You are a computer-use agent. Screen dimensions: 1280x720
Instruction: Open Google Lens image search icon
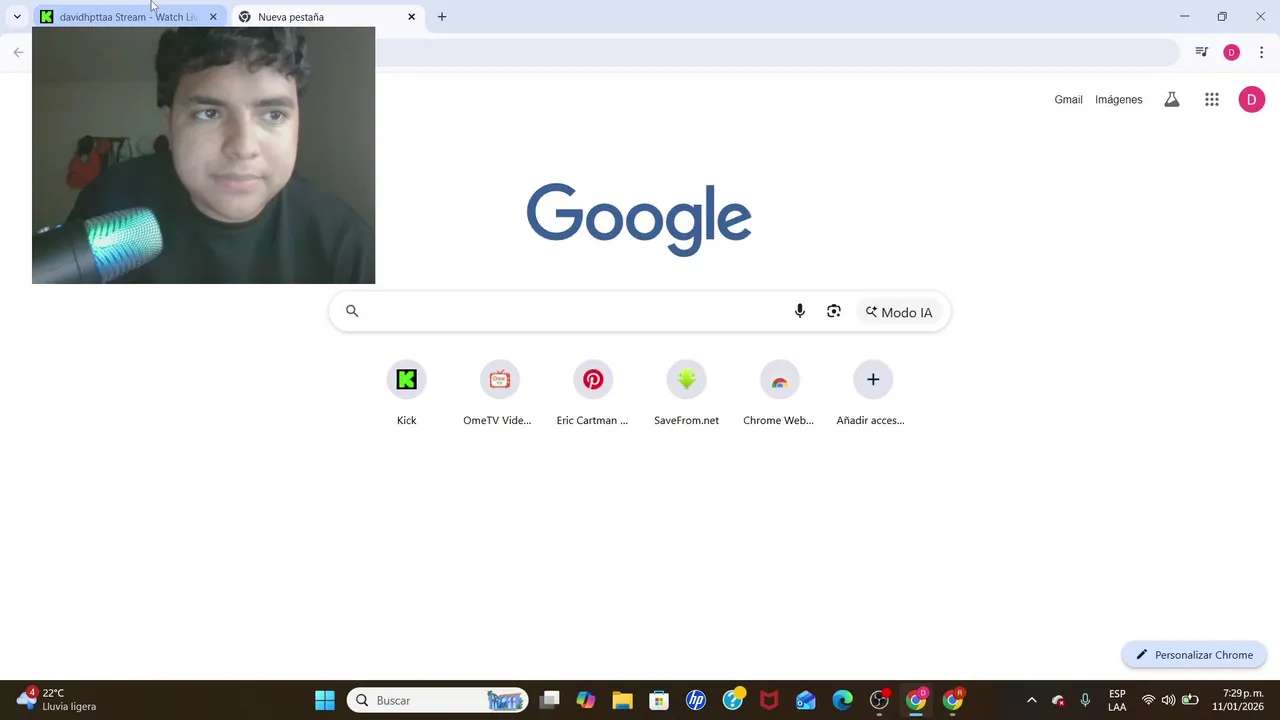point(834,311)
